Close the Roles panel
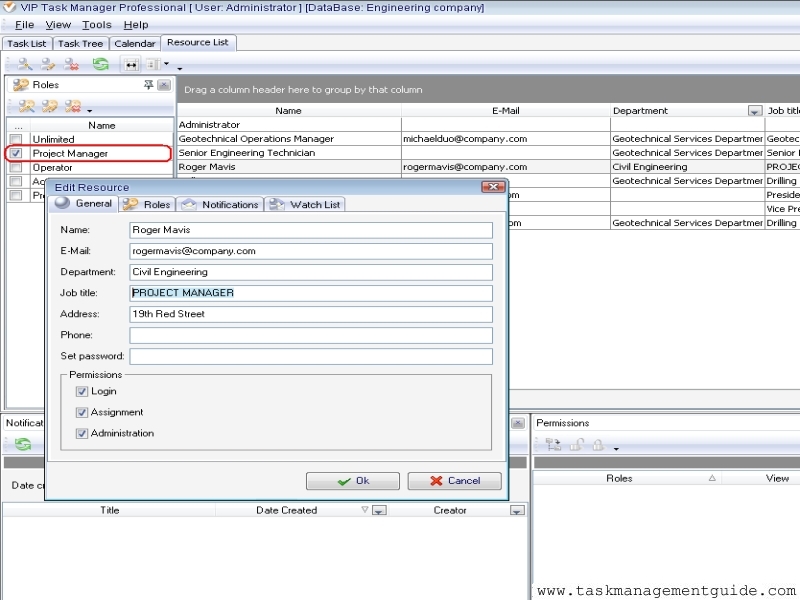This screenshot has height=600, width=800. [164, 85]
